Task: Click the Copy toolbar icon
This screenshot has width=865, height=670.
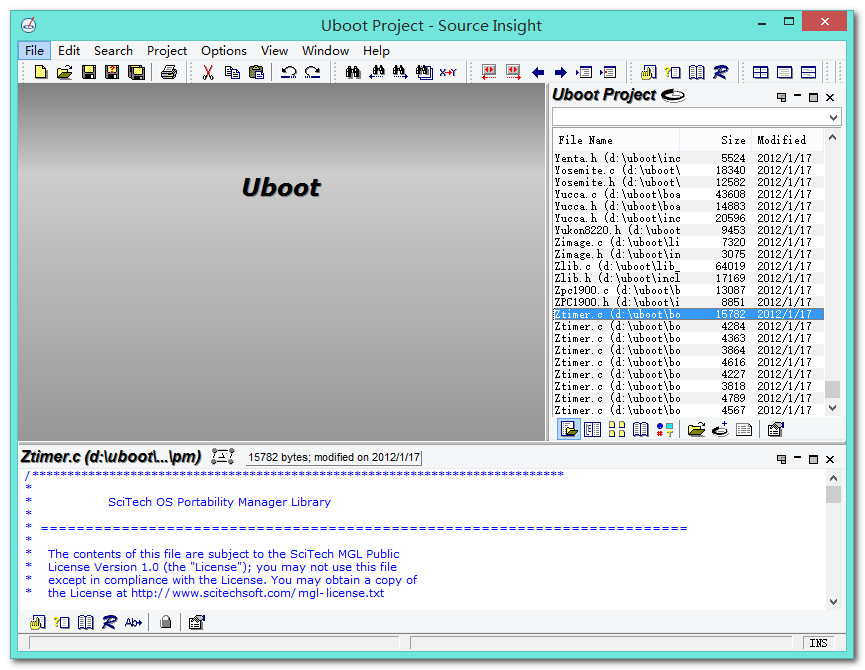Action: [232, 72]
